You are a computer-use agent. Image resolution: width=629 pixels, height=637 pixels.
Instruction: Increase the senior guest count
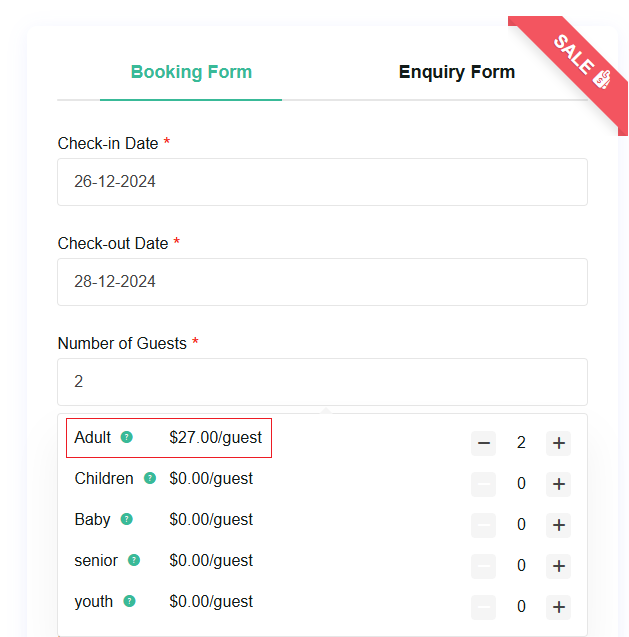click(x=558, y=566)
